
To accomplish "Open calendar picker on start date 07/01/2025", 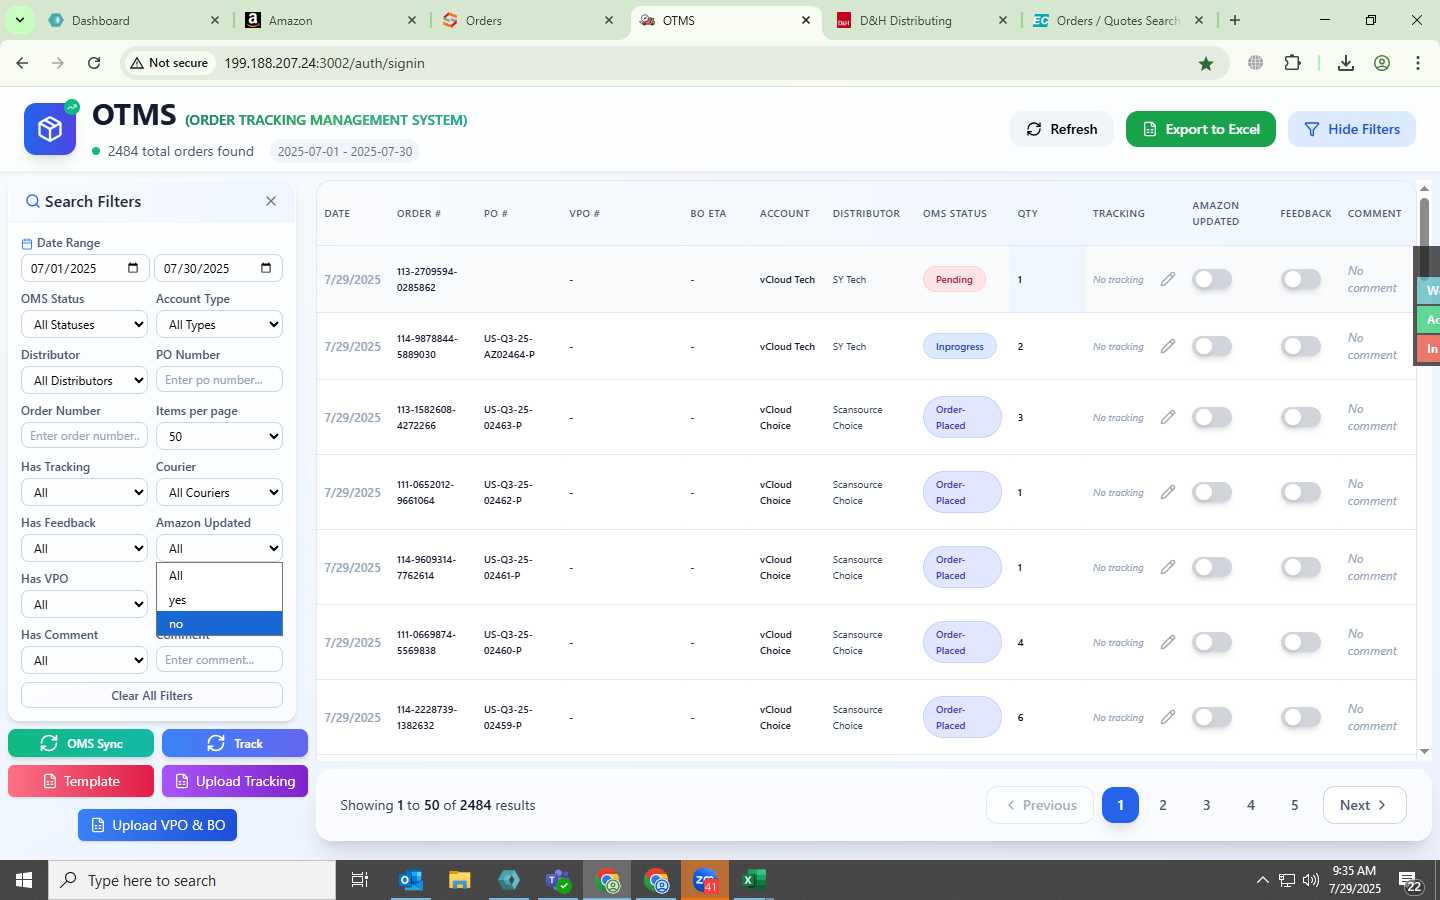I will (133, 268).
